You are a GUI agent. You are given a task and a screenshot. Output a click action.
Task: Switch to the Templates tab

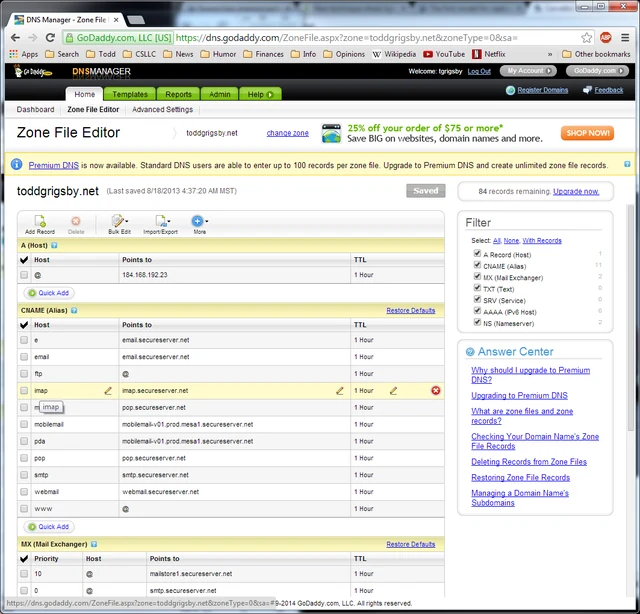click(130, 94)
